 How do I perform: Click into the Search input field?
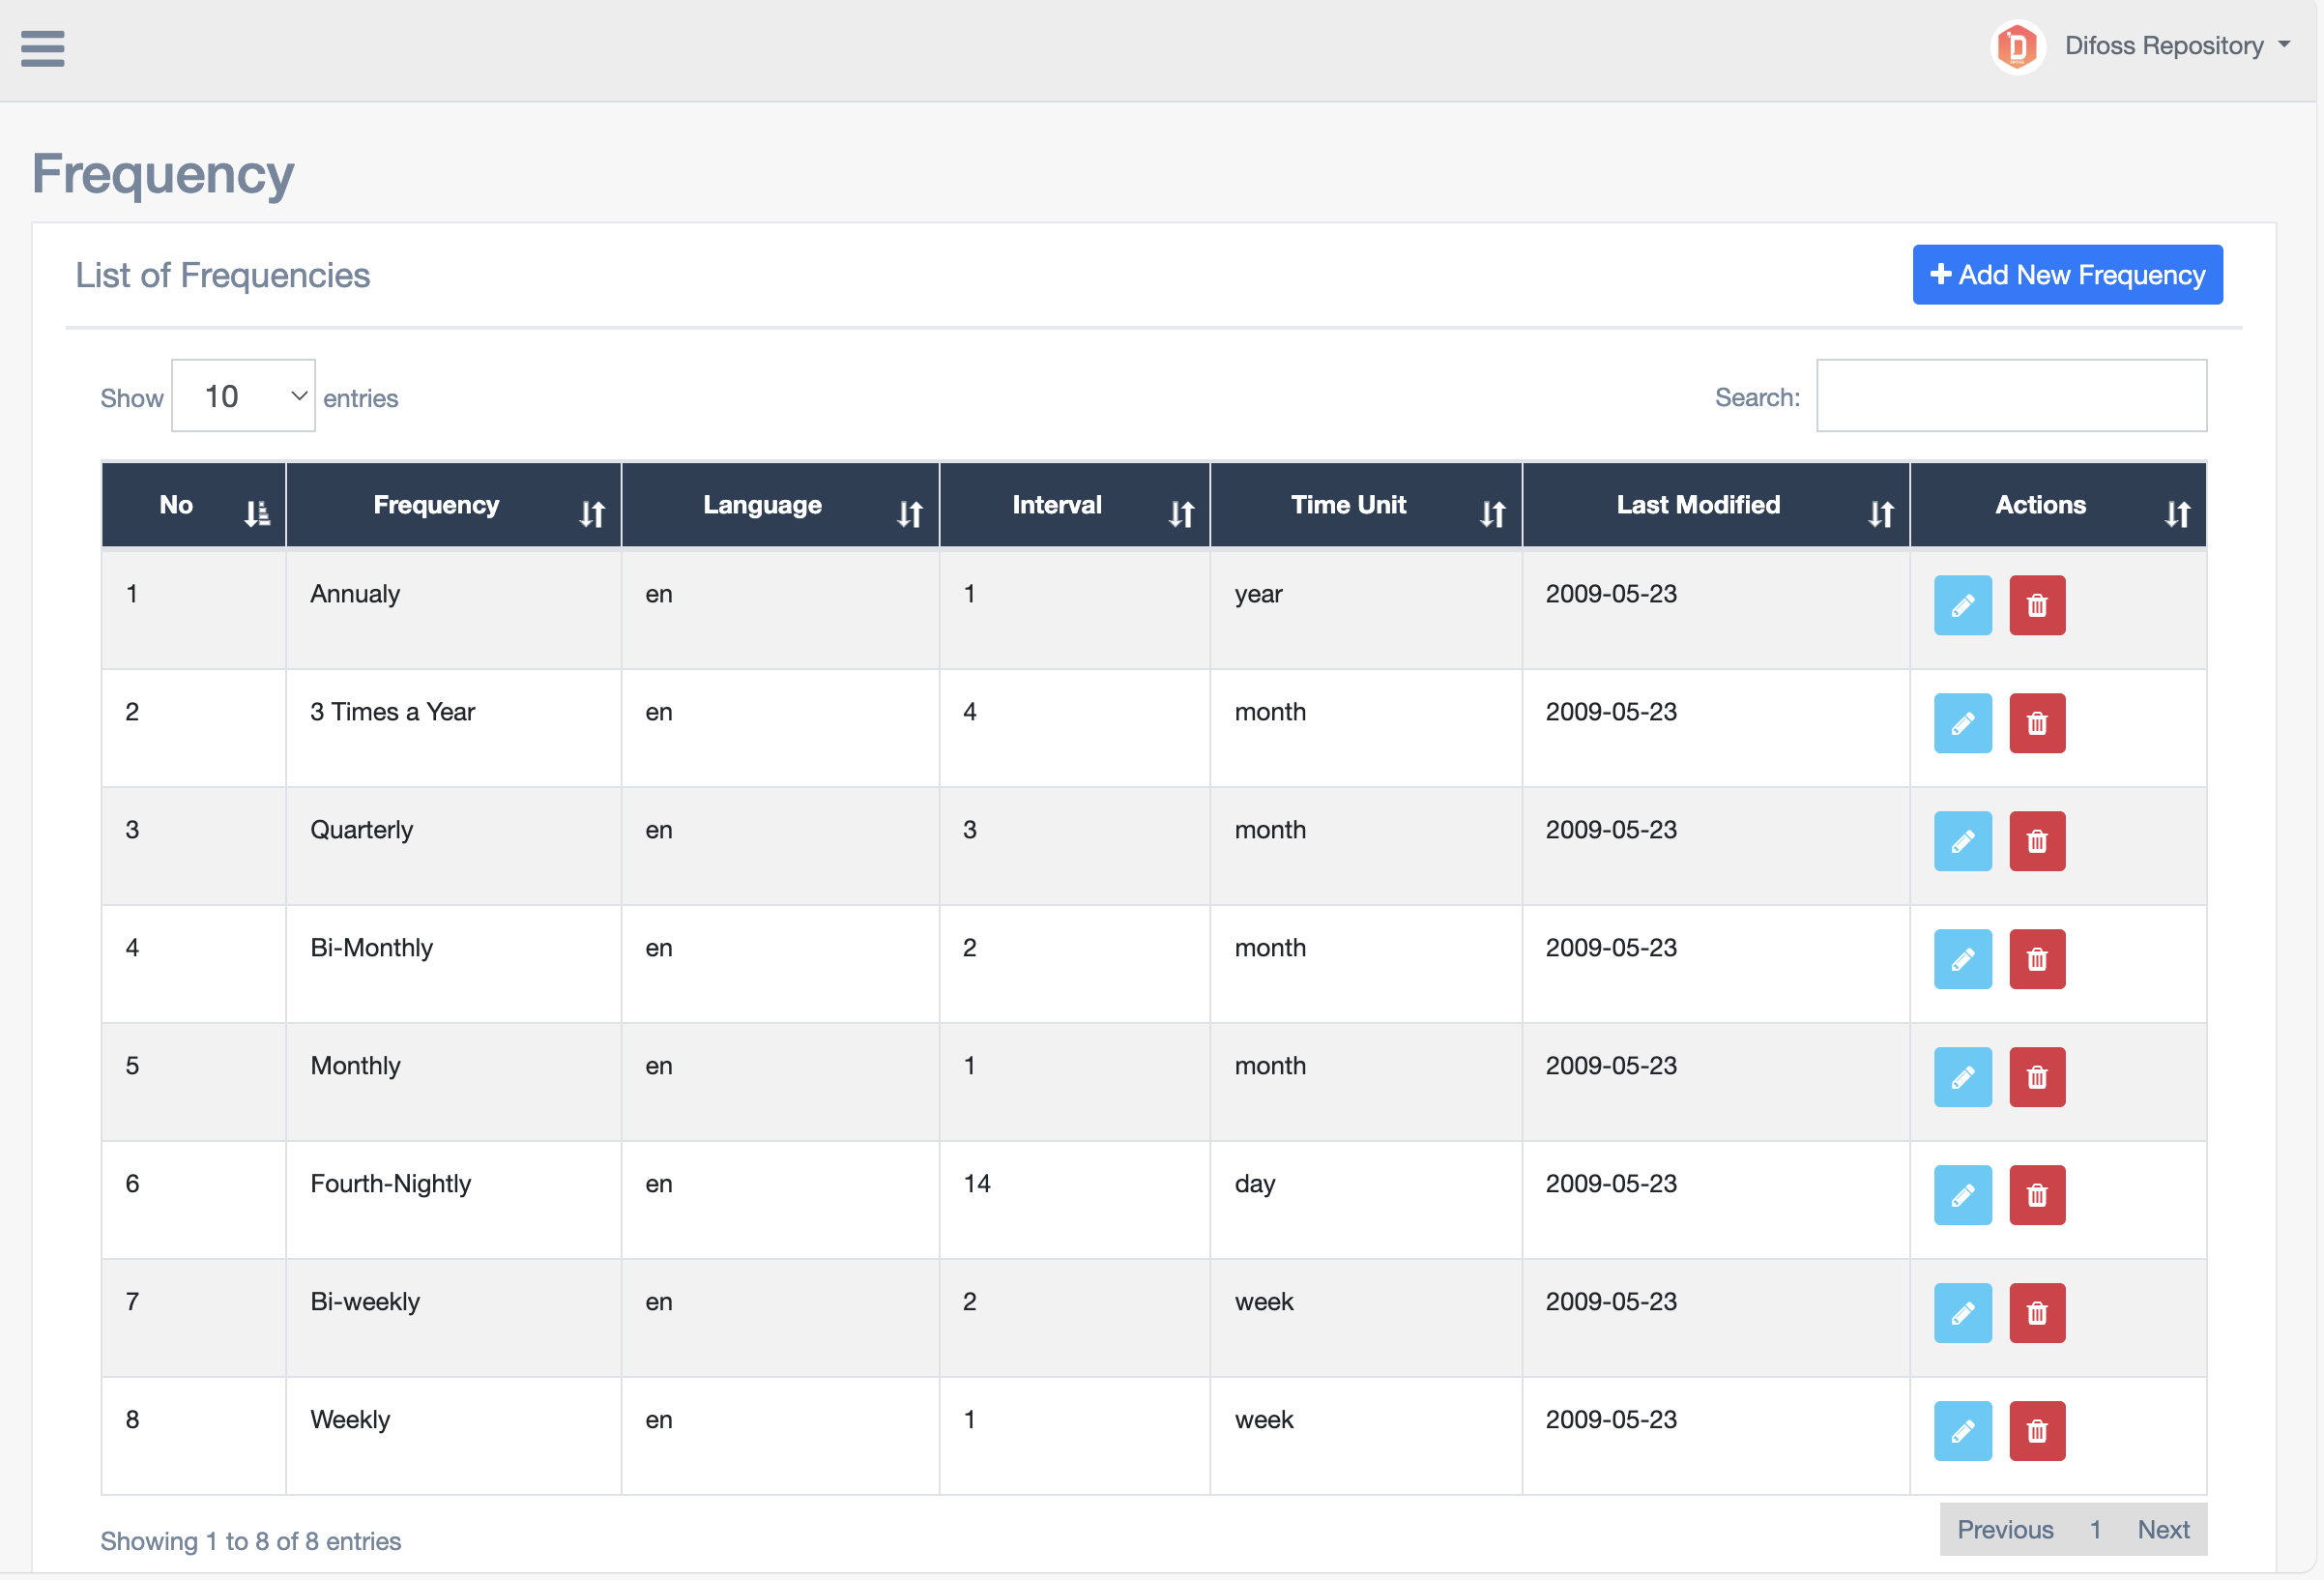point(2010,396)
